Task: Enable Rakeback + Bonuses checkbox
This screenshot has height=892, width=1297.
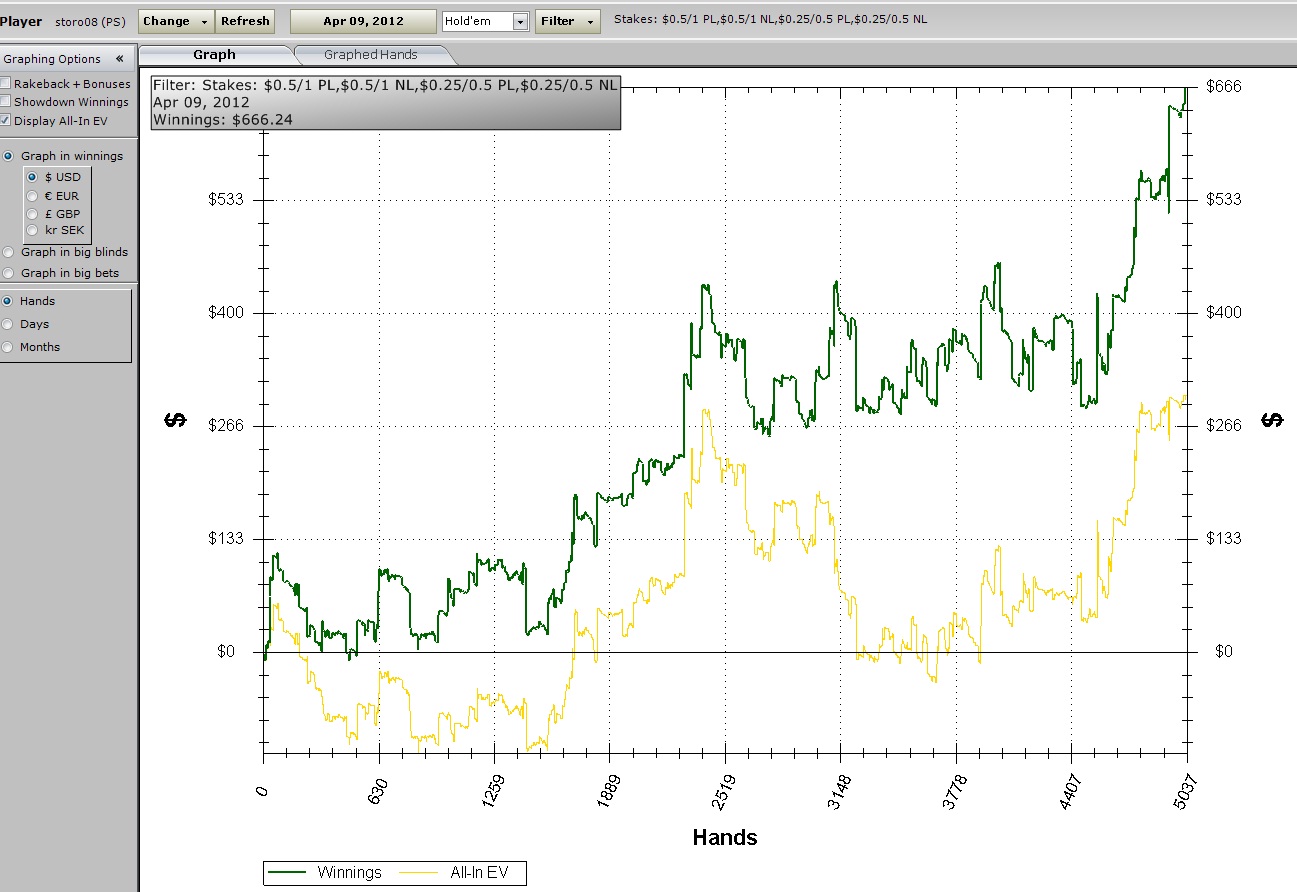Action: 6,84
